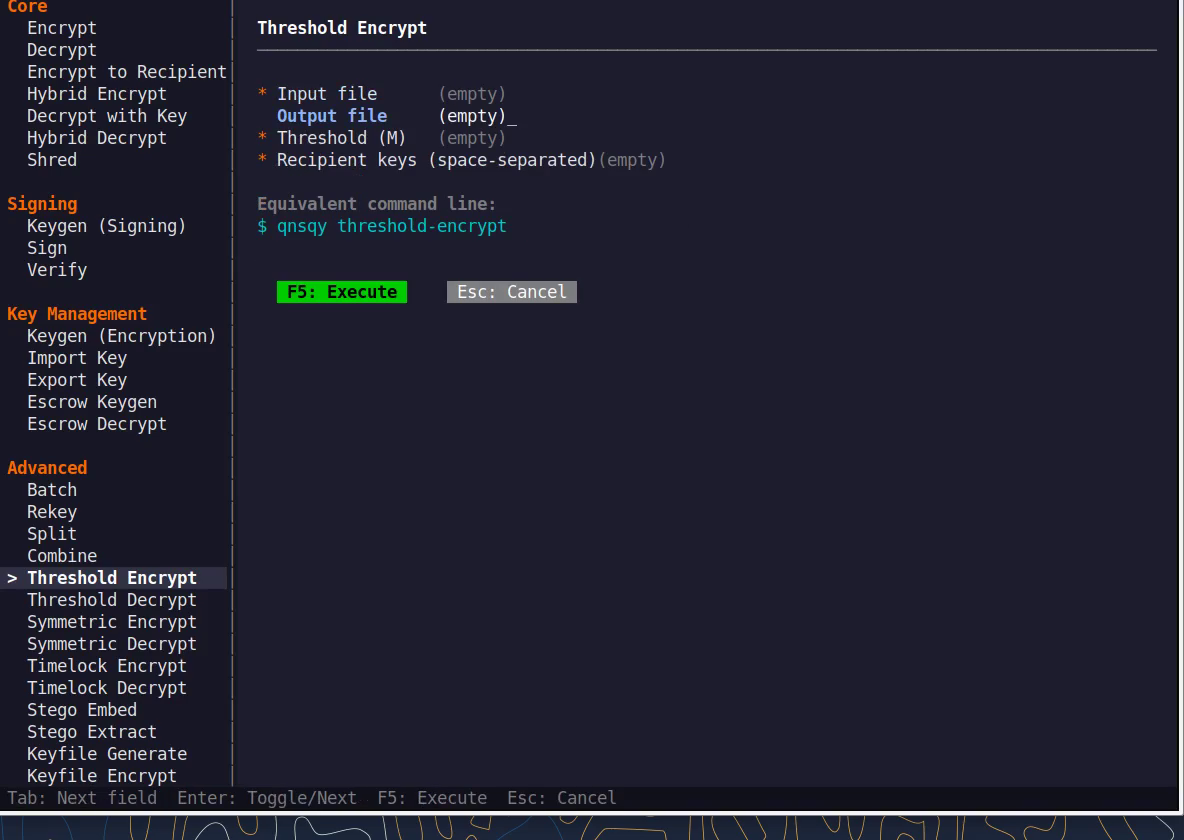Click 'F5: Execute' hint in status bar
Screen dimensions: 1184x840
point(432,798)
